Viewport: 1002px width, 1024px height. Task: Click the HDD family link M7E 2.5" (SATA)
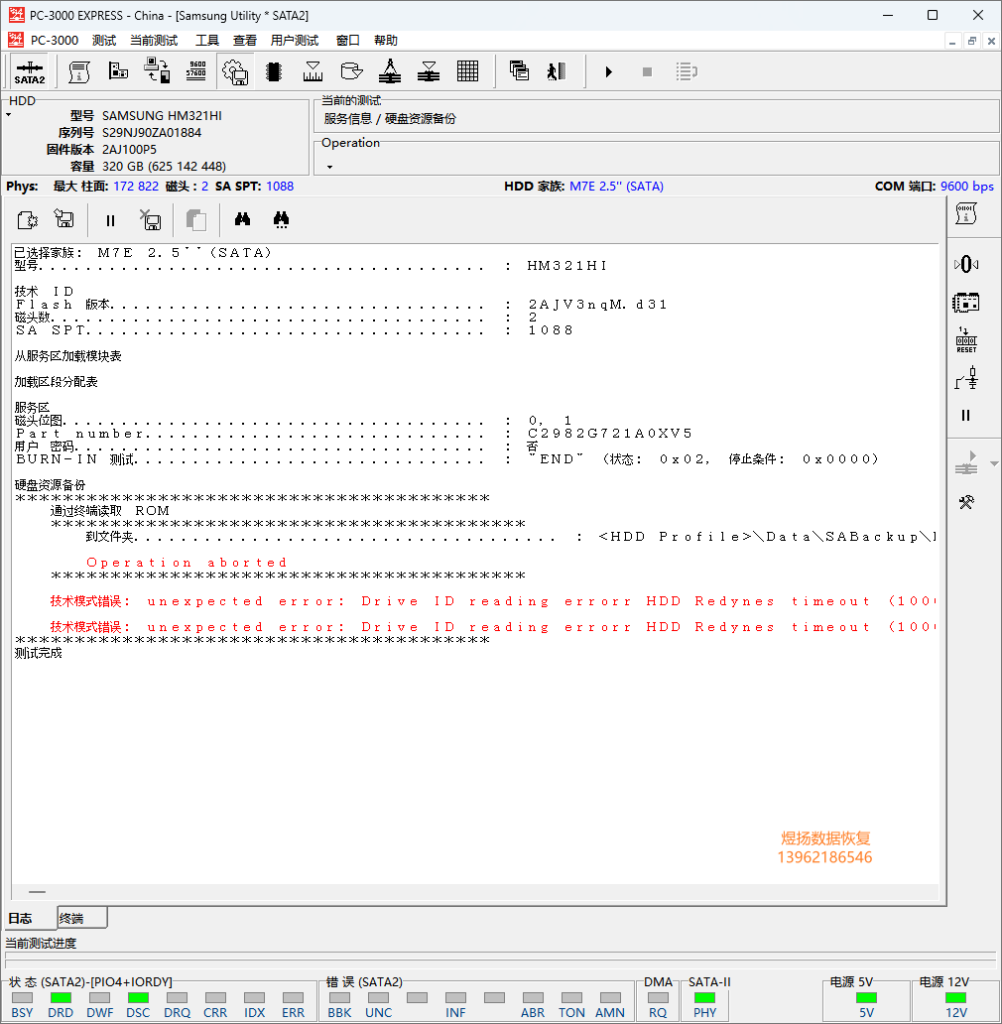click(x=616, y=187)
